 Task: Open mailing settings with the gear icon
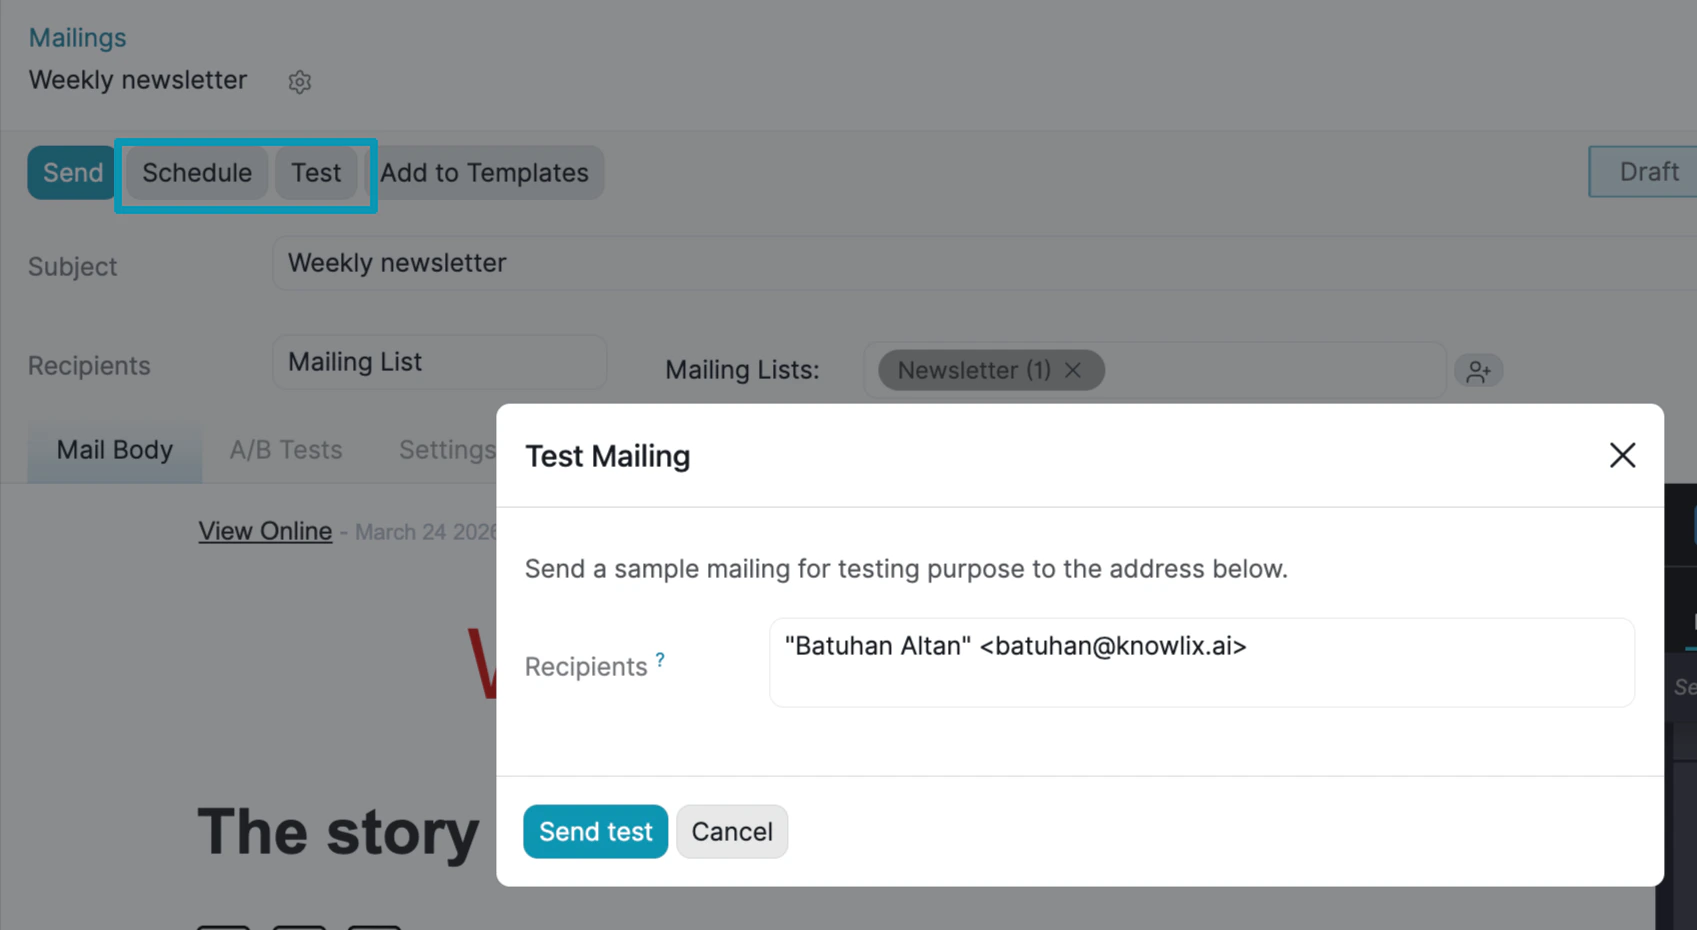click(299, 82)
